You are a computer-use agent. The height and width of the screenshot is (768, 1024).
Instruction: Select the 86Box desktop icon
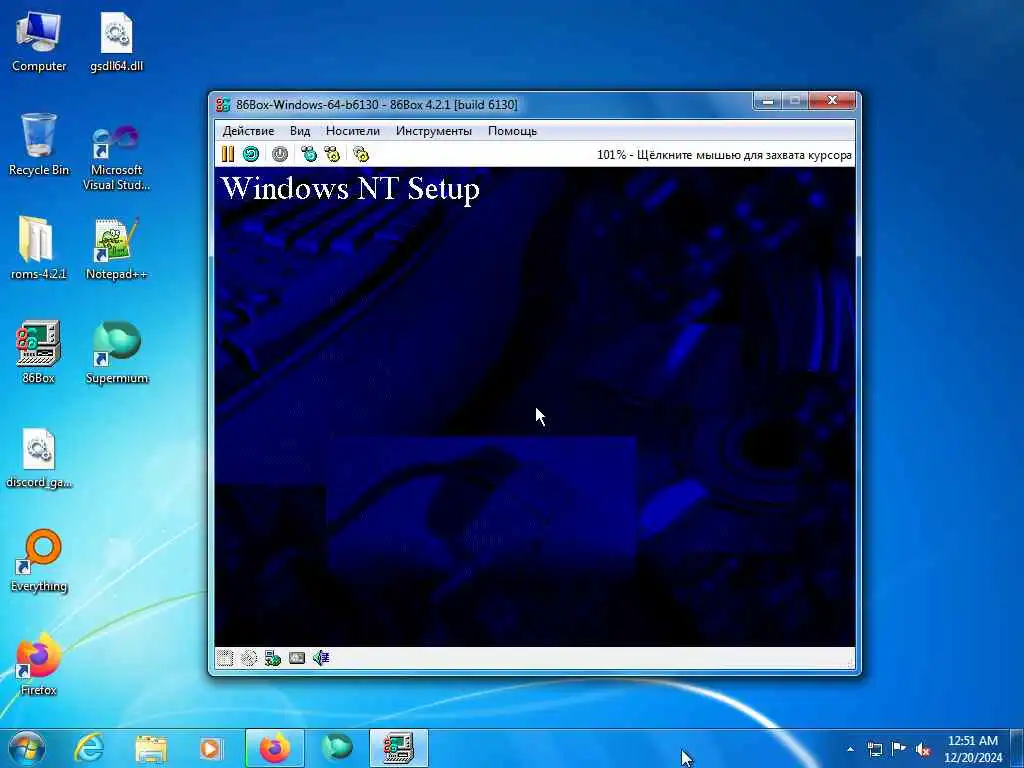tap(39, 352)
